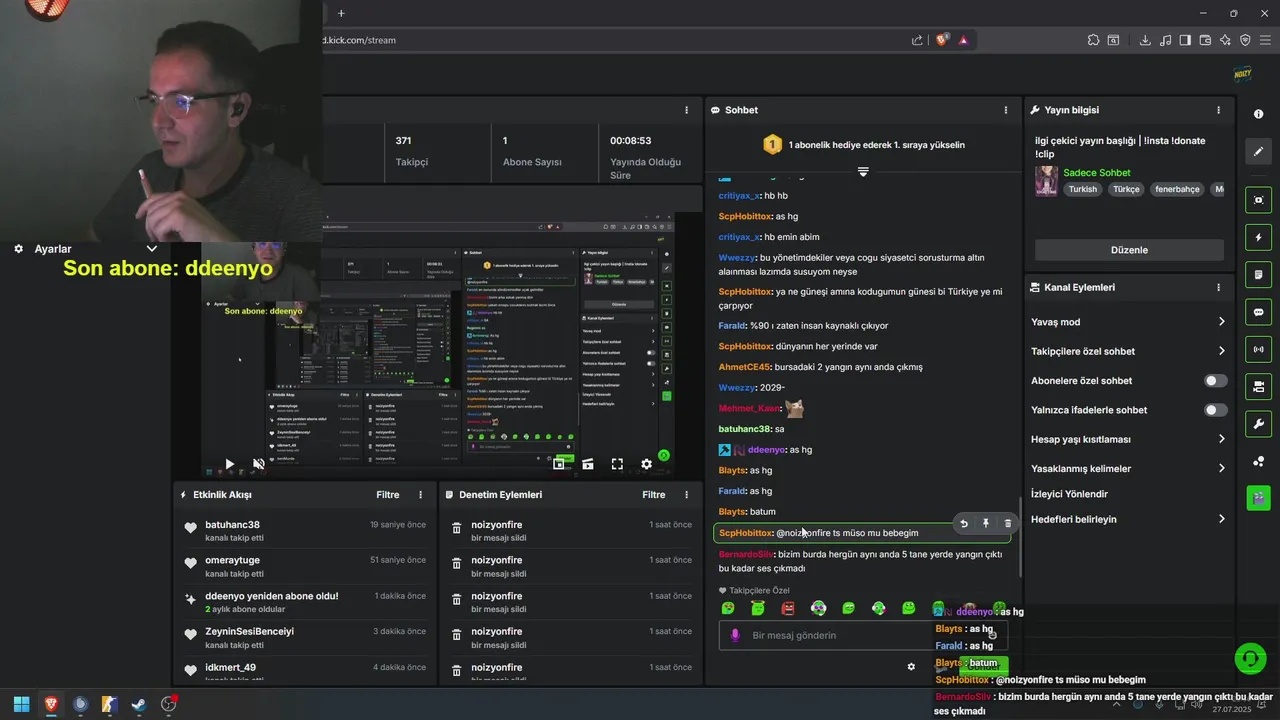
Task: Open Brave Shields lion icon
Action: (942, 40)
